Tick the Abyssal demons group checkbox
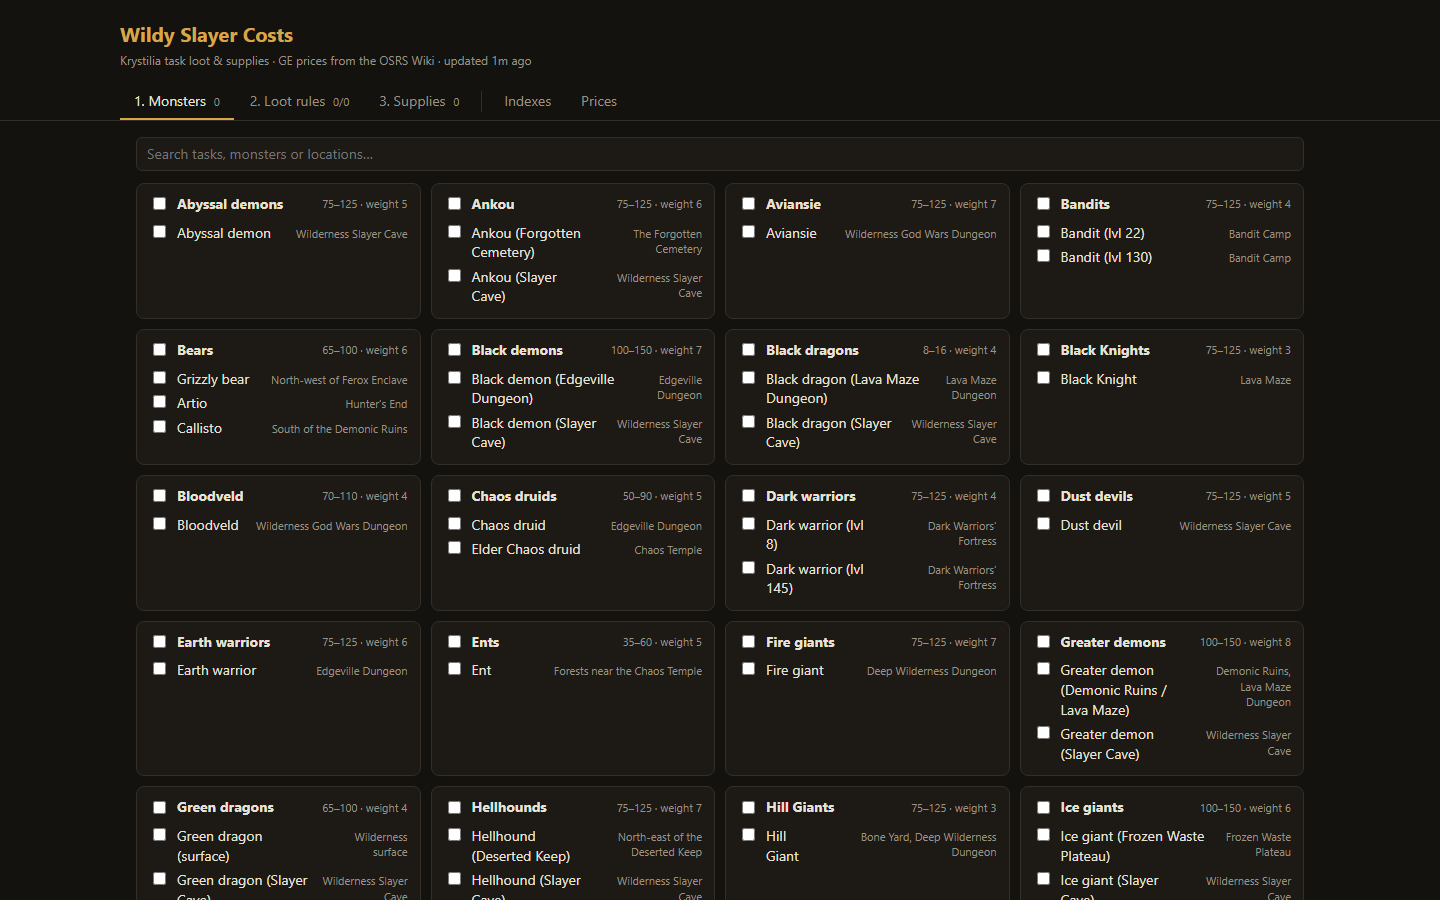 tap(159, 204)
